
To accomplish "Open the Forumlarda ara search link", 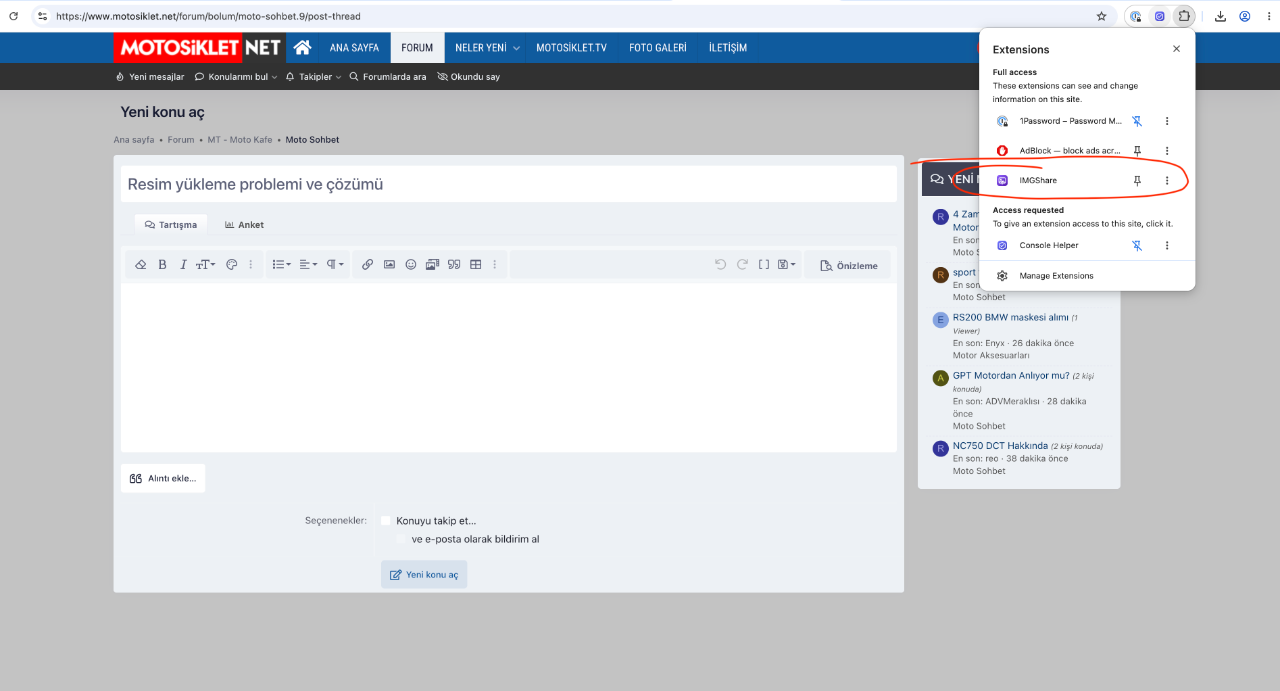I will [388, 77].
